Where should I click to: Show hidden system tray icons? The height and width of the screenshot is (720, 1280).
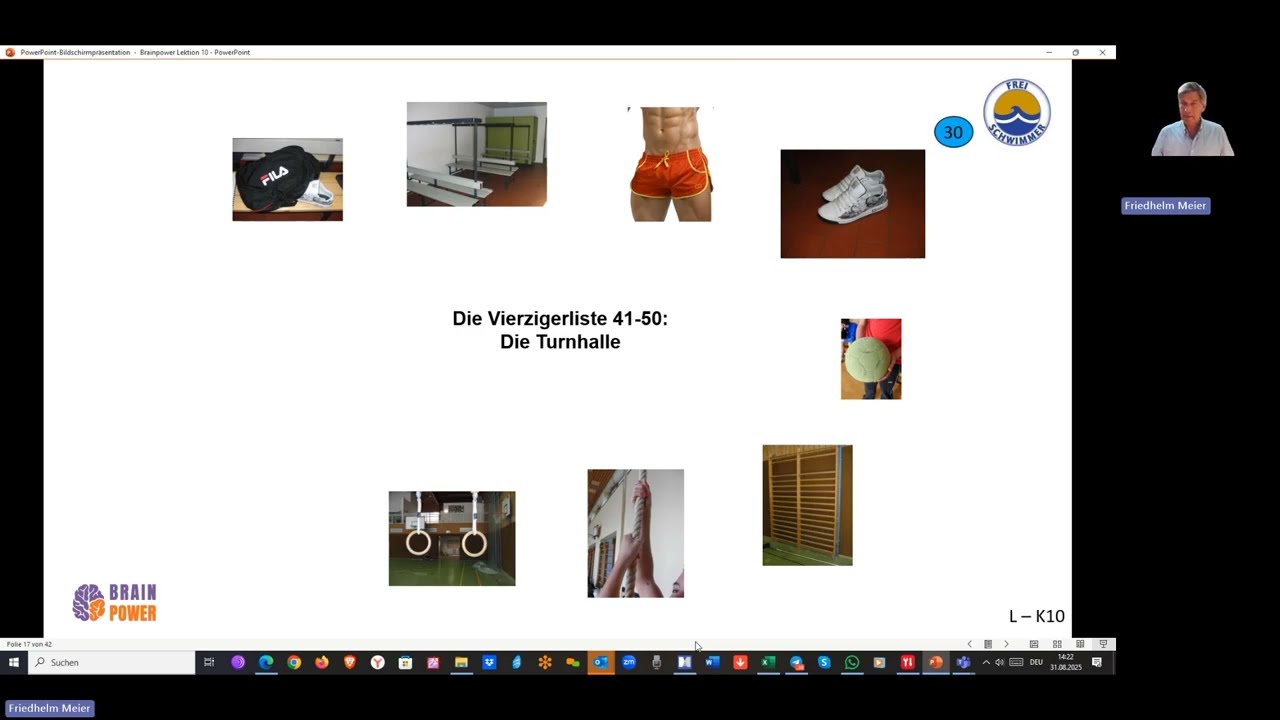pos(986,662)
